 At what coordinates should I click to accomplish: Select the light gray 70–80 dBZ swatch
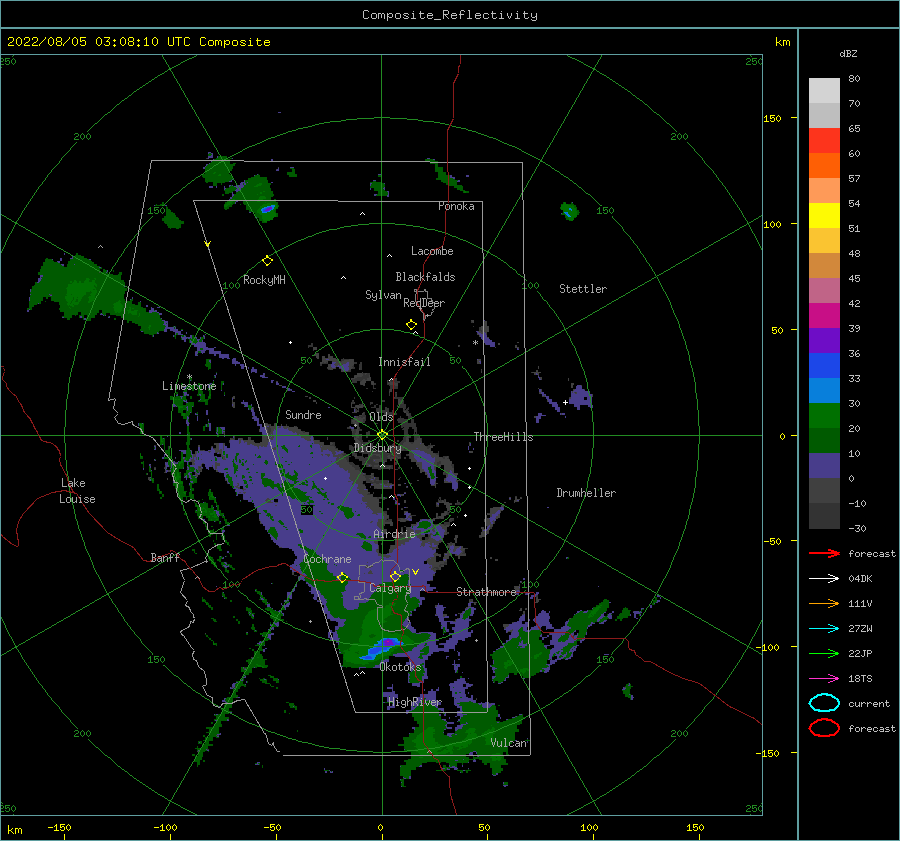click(824, 91)
